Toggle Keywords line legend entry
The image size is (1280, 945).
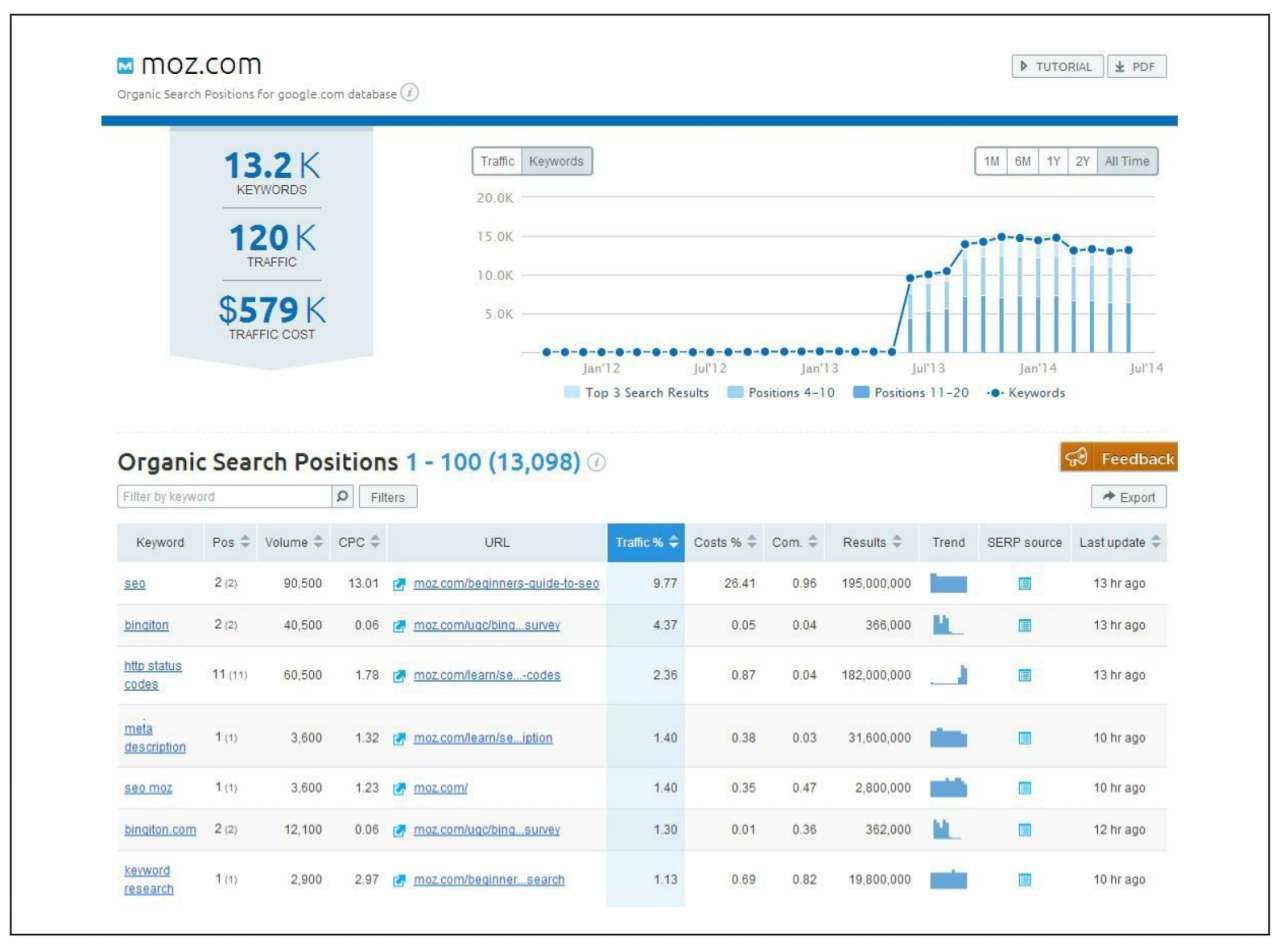pyautogui.click(x=1026, y=393)
